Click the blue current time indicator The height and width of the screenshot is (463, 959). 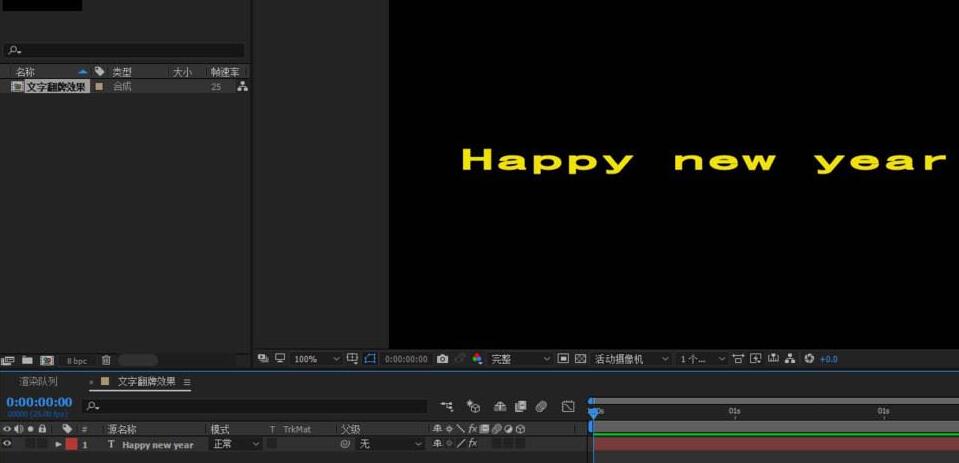point(593,413)
